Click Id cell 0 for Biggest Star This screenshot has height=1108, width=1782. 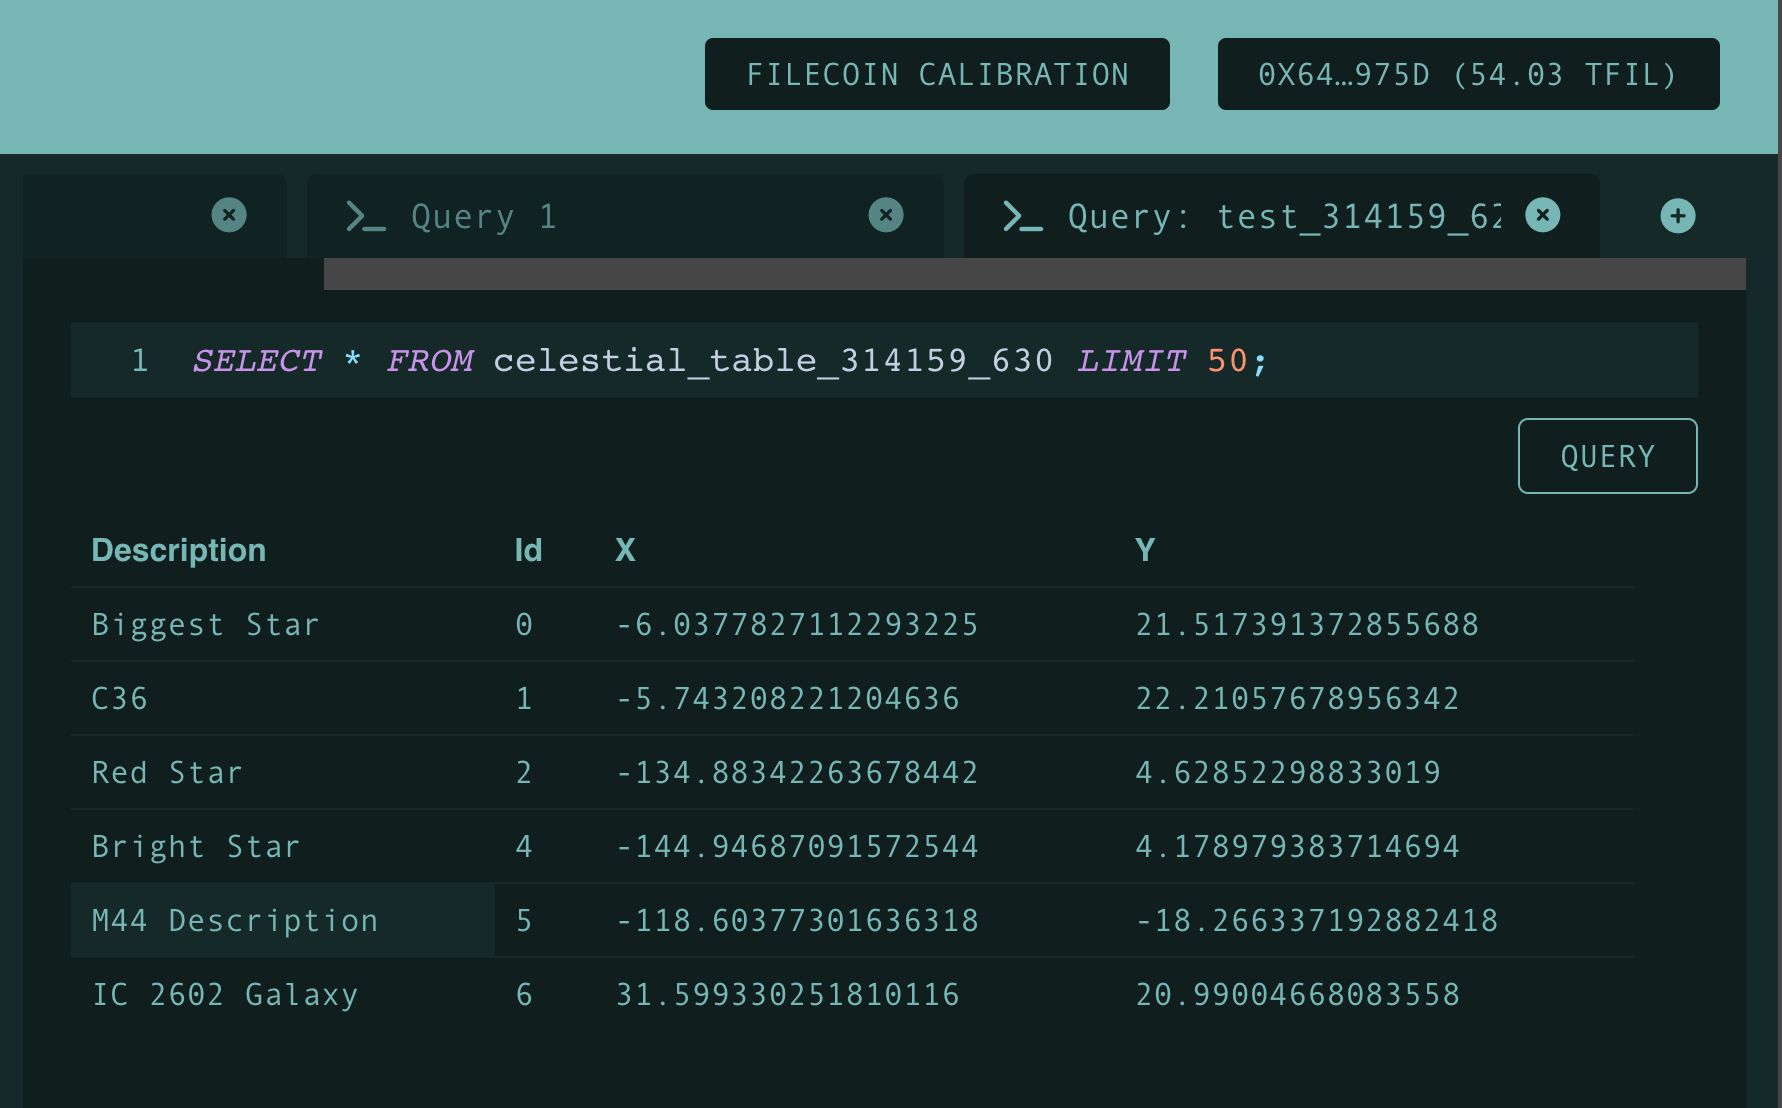point(524,625)
